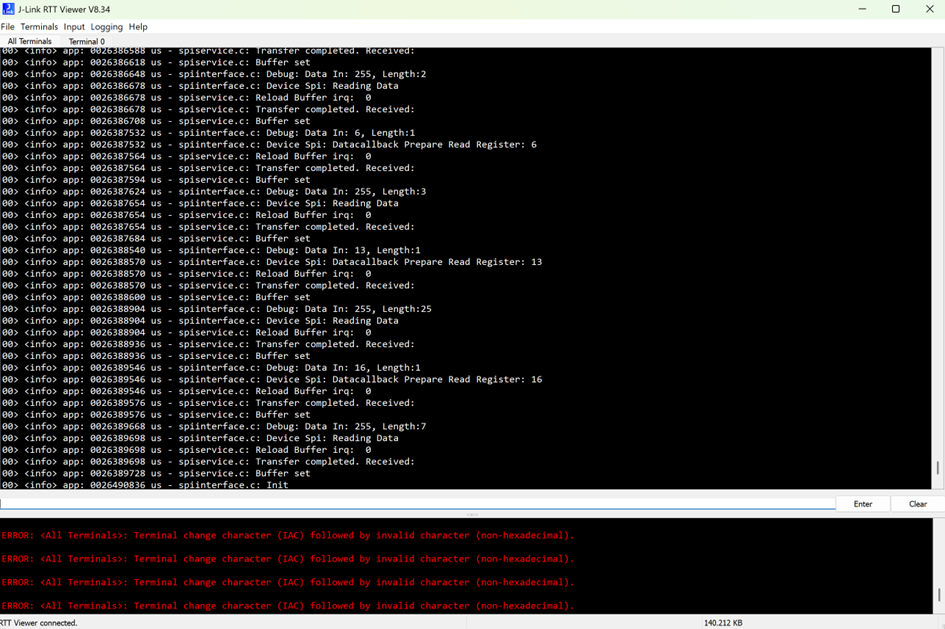This screenshot has height=629, width=945.
Task: Open the Input menu
Action: pos(74,27)
